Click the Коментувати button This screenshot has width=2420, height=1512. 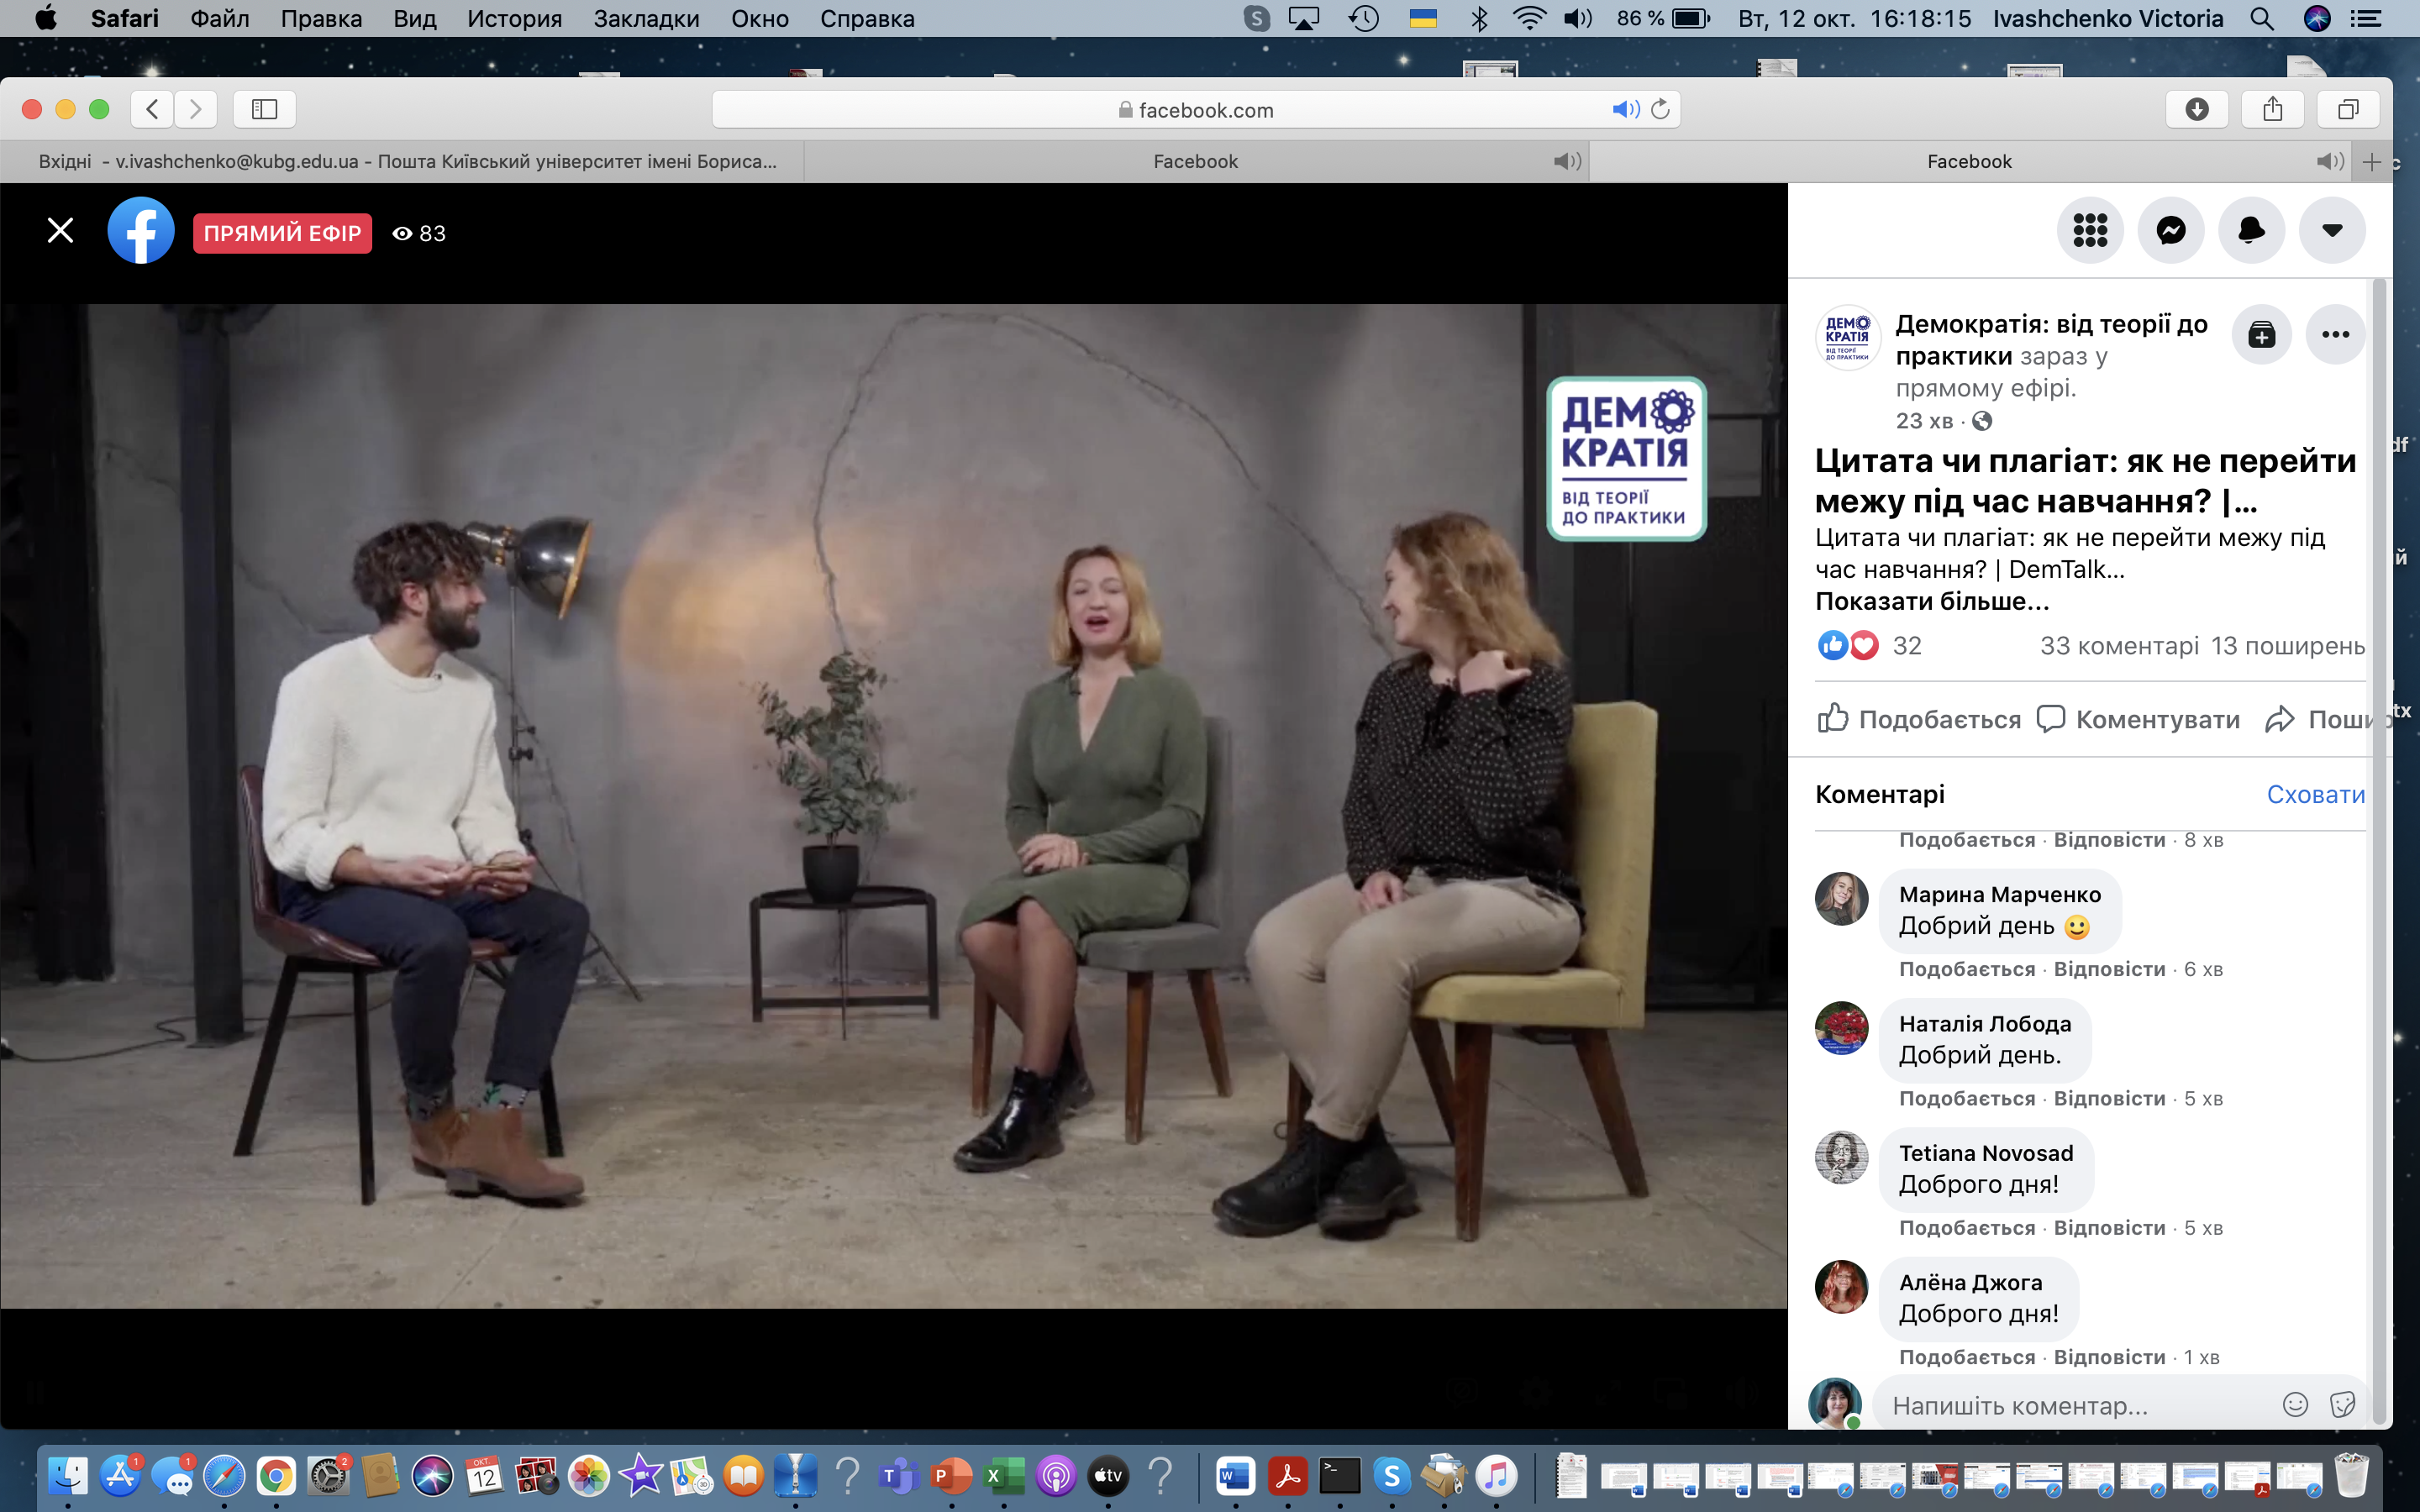(2139, 719)
